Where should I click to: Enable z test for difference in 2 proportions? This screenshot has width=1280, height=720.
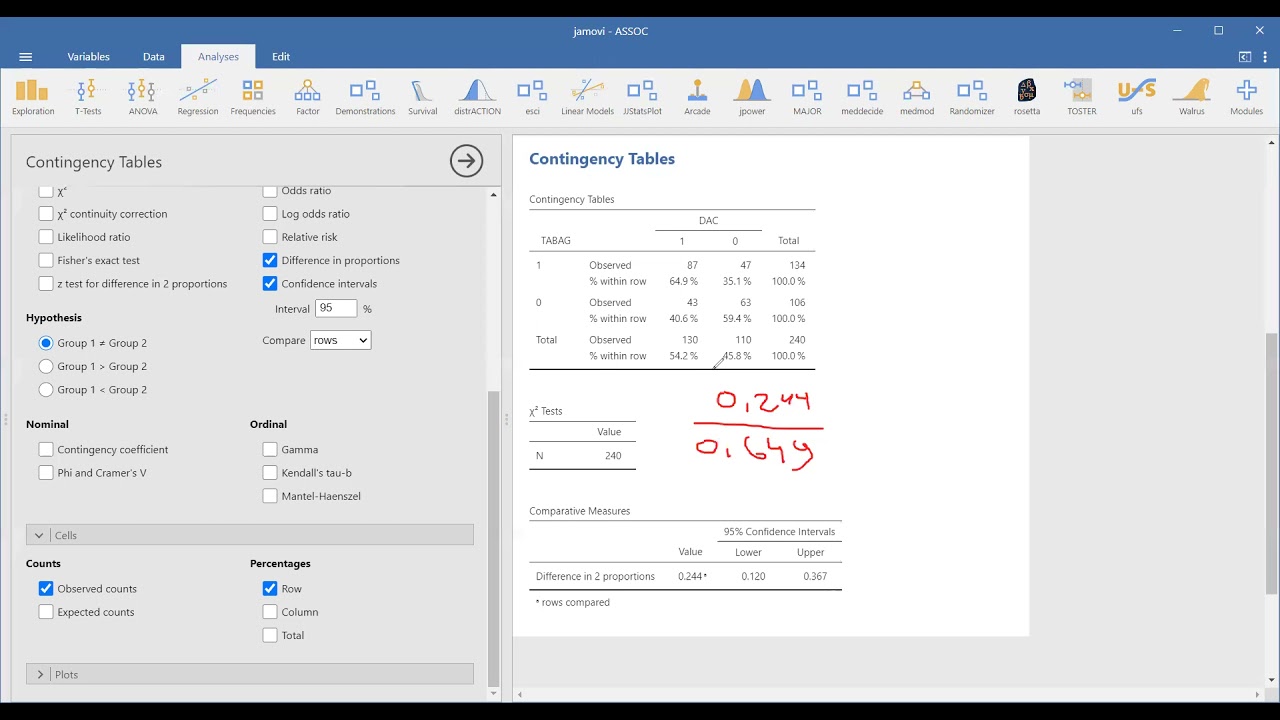pyautogui.click(x=46, y=284)
